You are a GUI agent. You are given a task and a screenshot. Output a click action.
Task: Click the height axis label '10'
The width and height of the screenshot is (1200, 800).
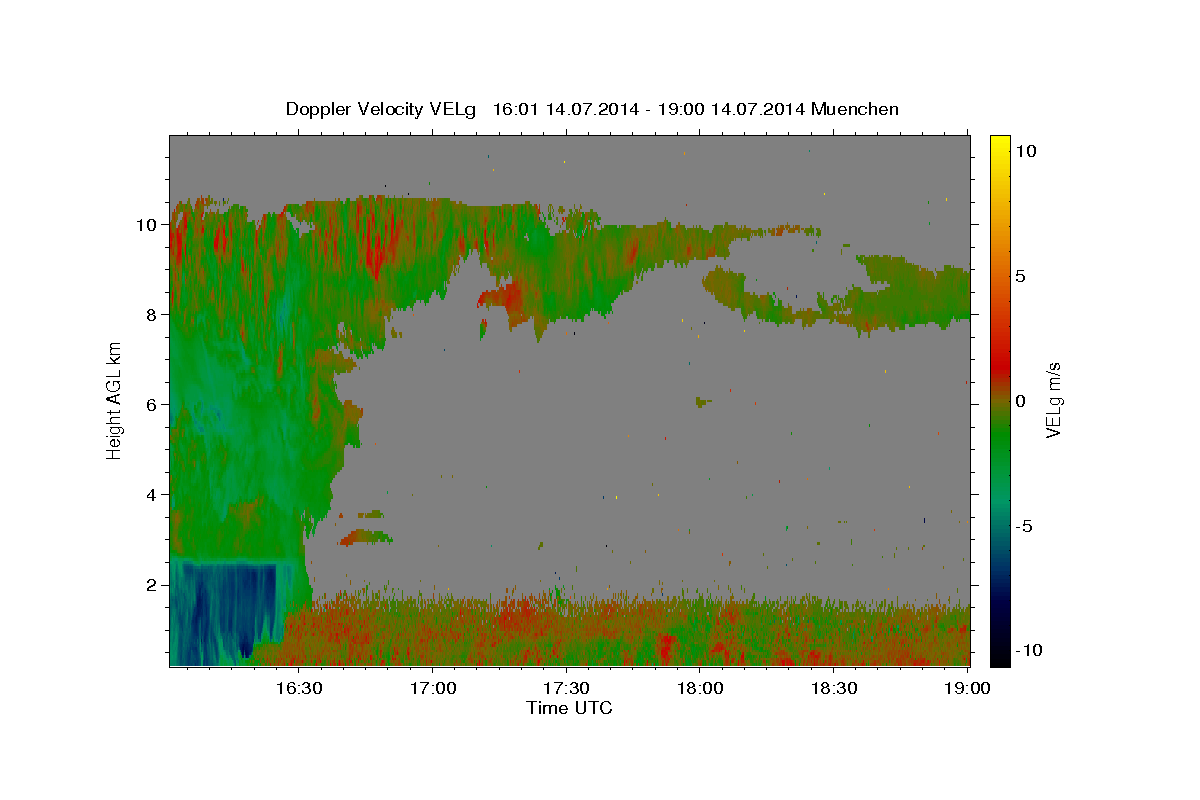click(148, 225)
